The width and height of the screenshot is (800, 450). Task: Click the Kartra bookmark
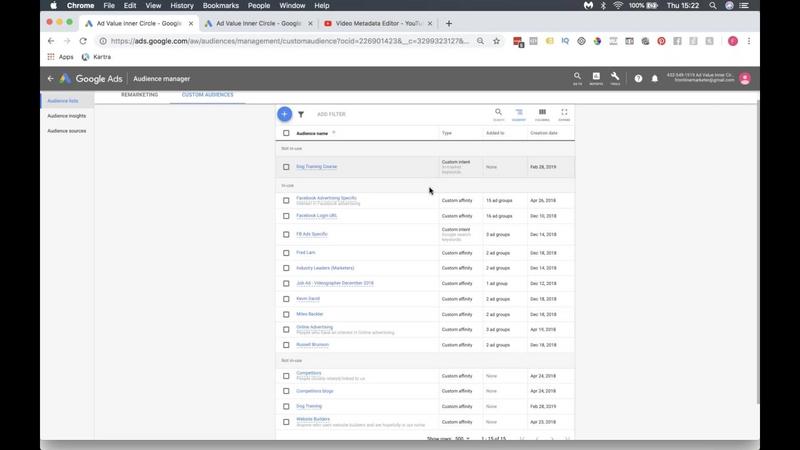coord(96,57)
